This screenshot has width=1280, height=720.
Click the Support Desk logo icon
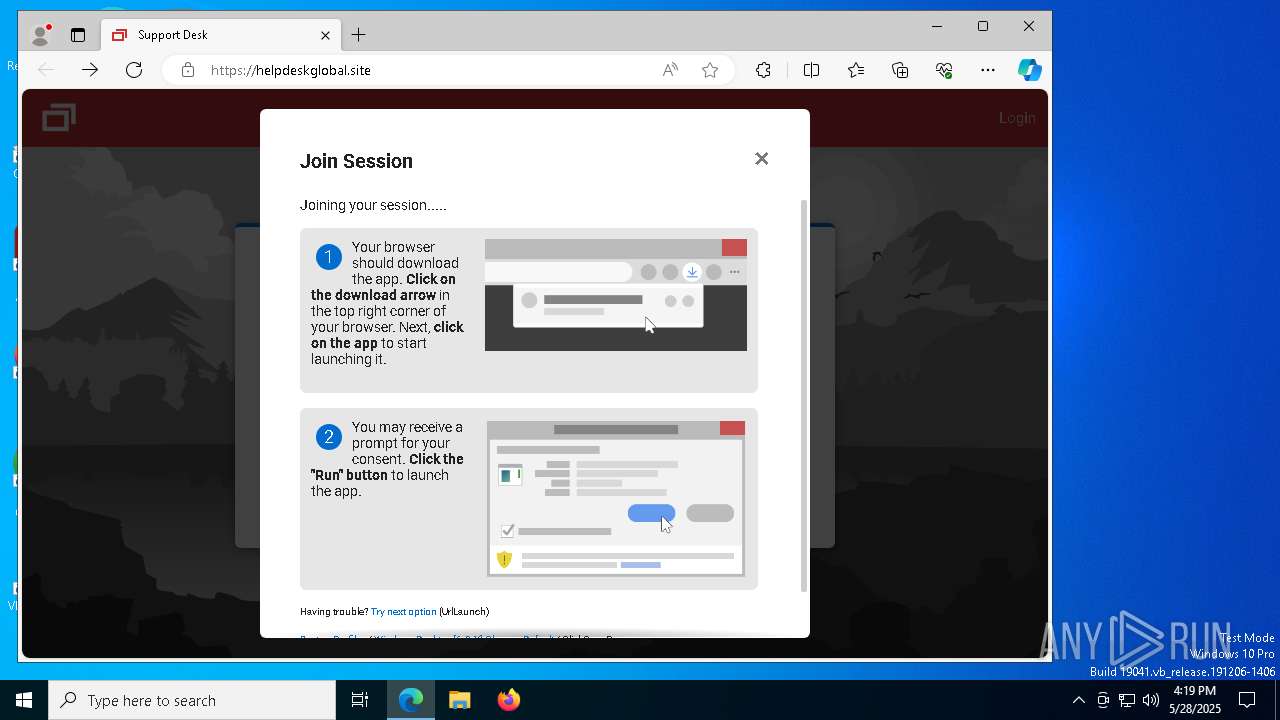pos(59,118)
